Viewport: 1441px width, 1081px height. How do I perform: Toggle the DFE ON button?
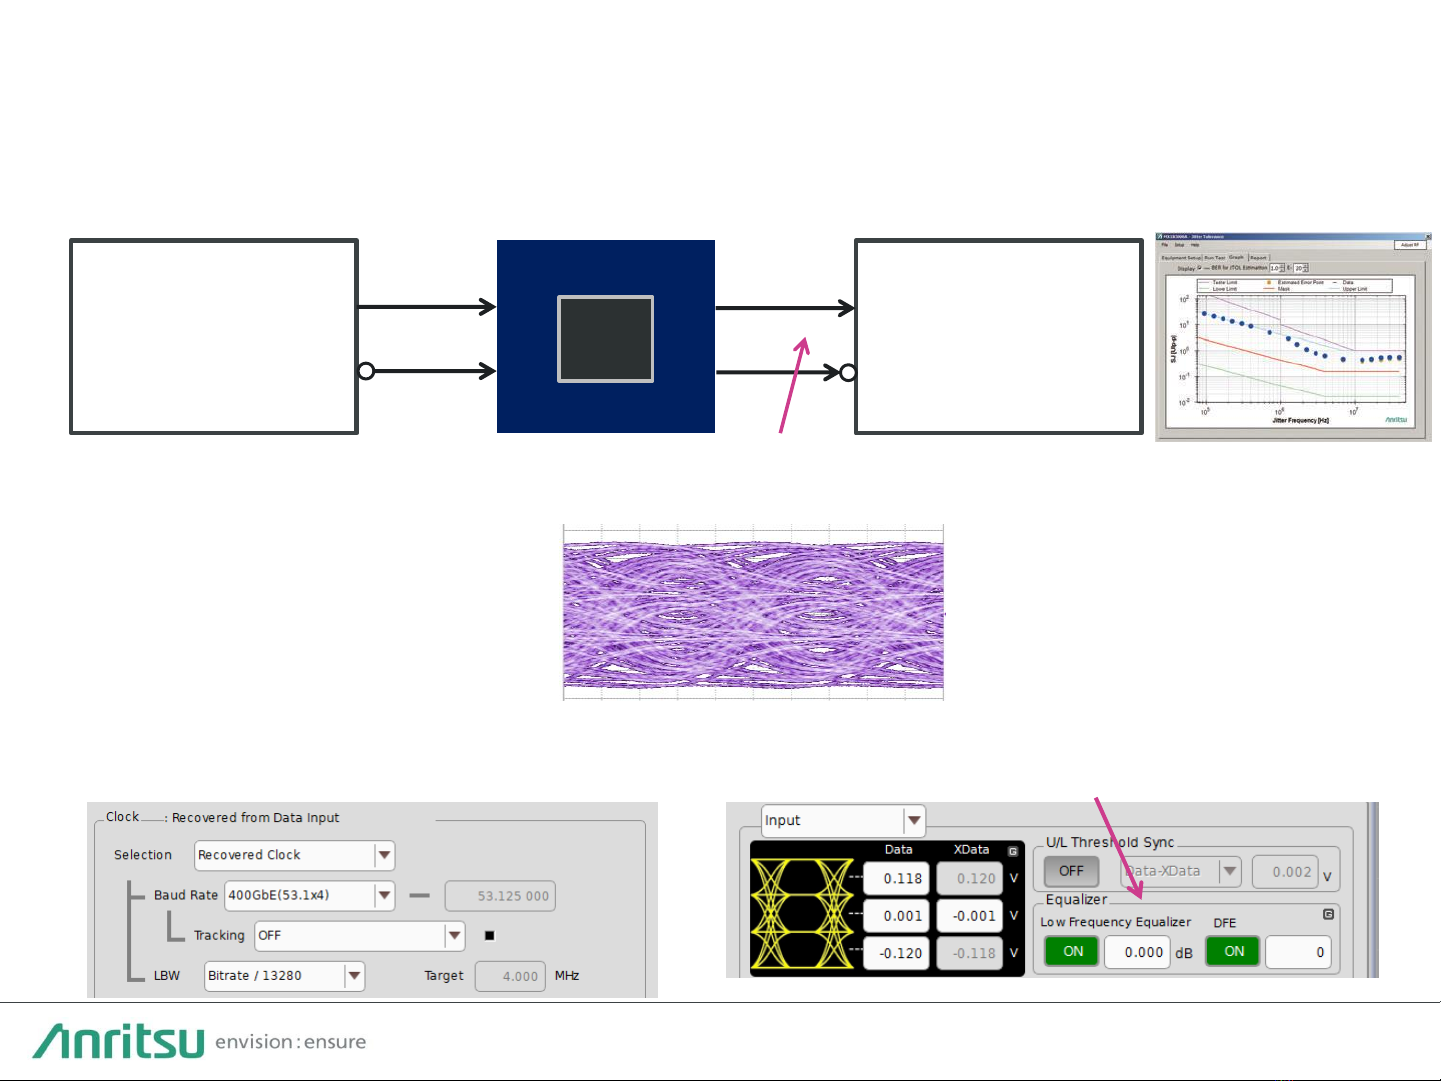pyautogui.click(x=1234, y=952)
